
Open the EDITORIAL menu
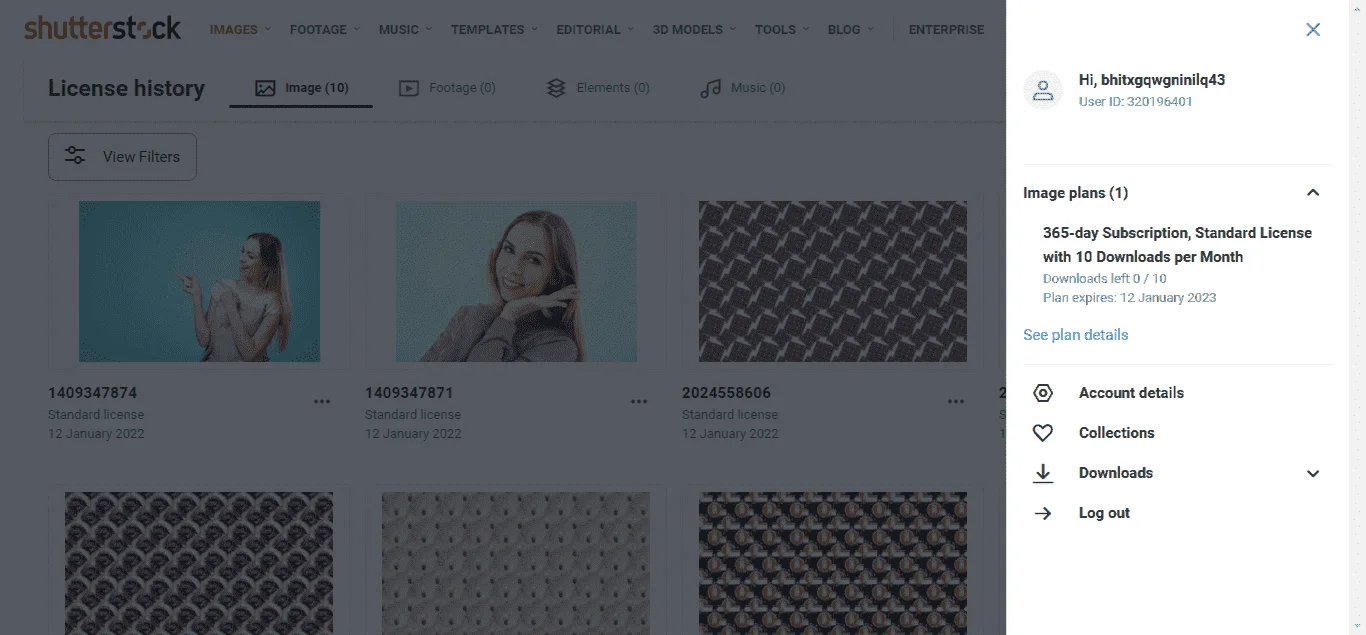pyautogui.click(x=595, y=29)
